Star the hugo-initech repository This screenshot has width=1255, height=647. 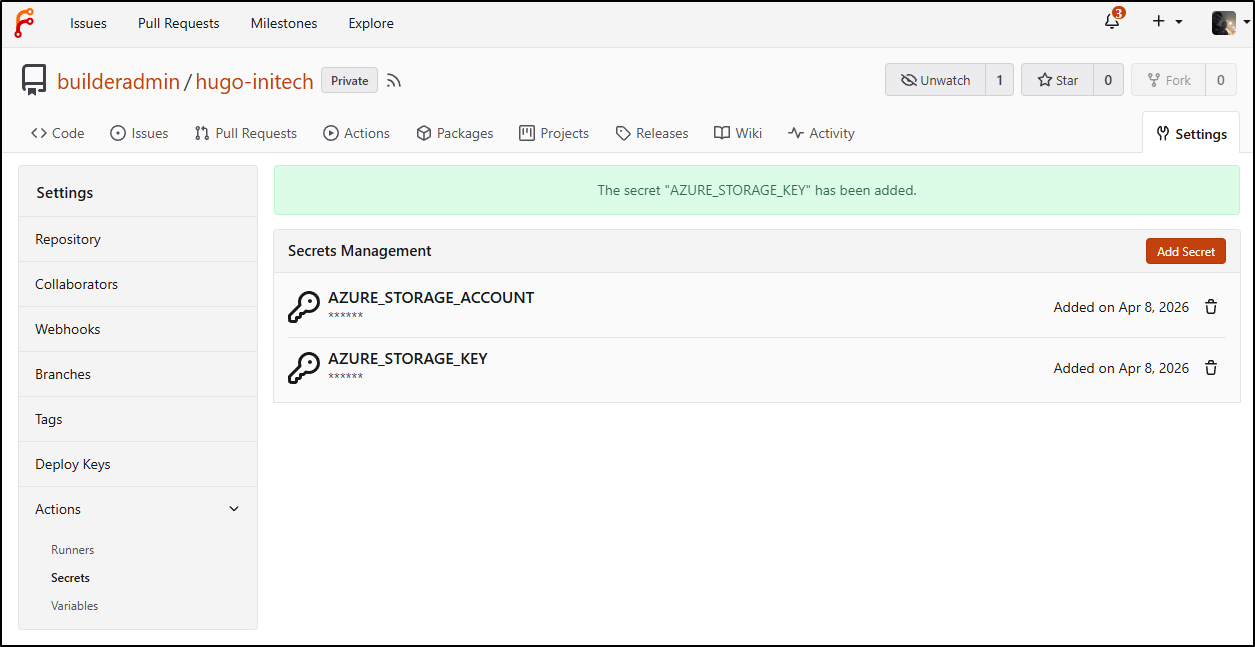[x=1057, y=80]
